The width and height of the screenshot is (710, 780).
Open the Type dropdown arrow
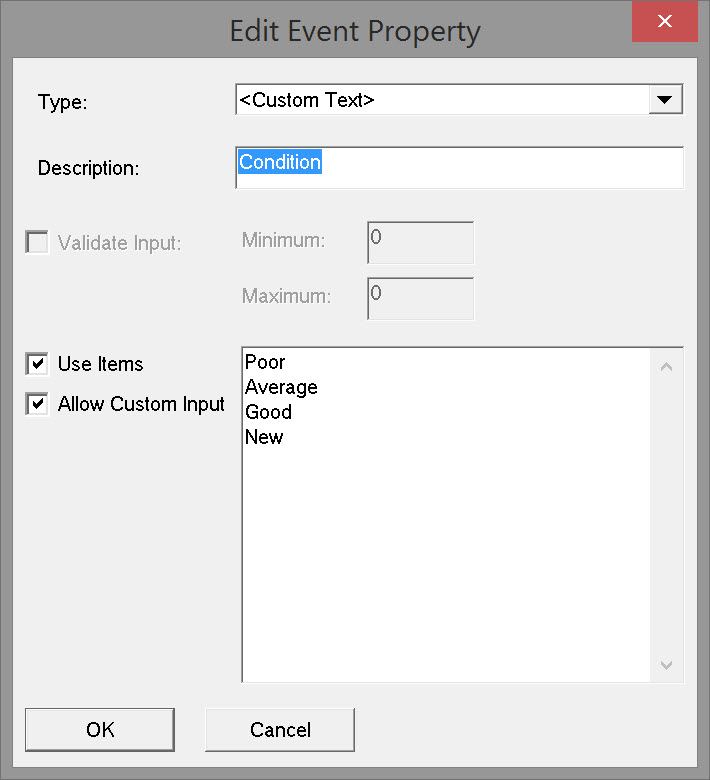point(665,100)
